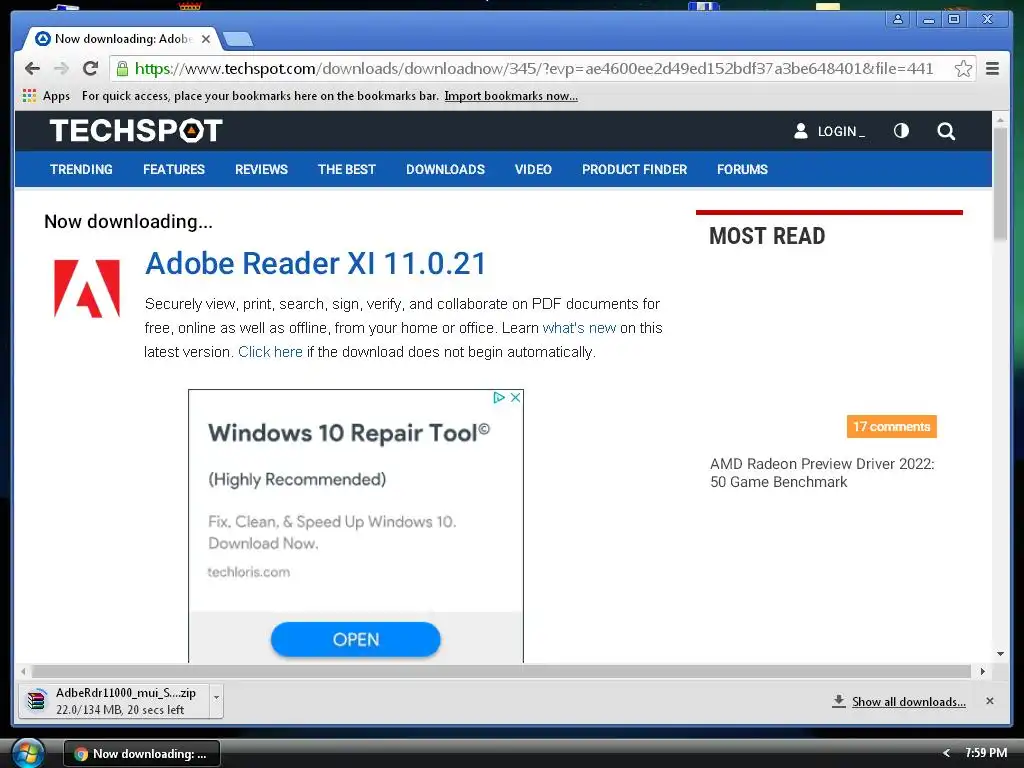Click the scroll up arrow
Viewport: 1024px width, 768px height.
[1000, 120]
